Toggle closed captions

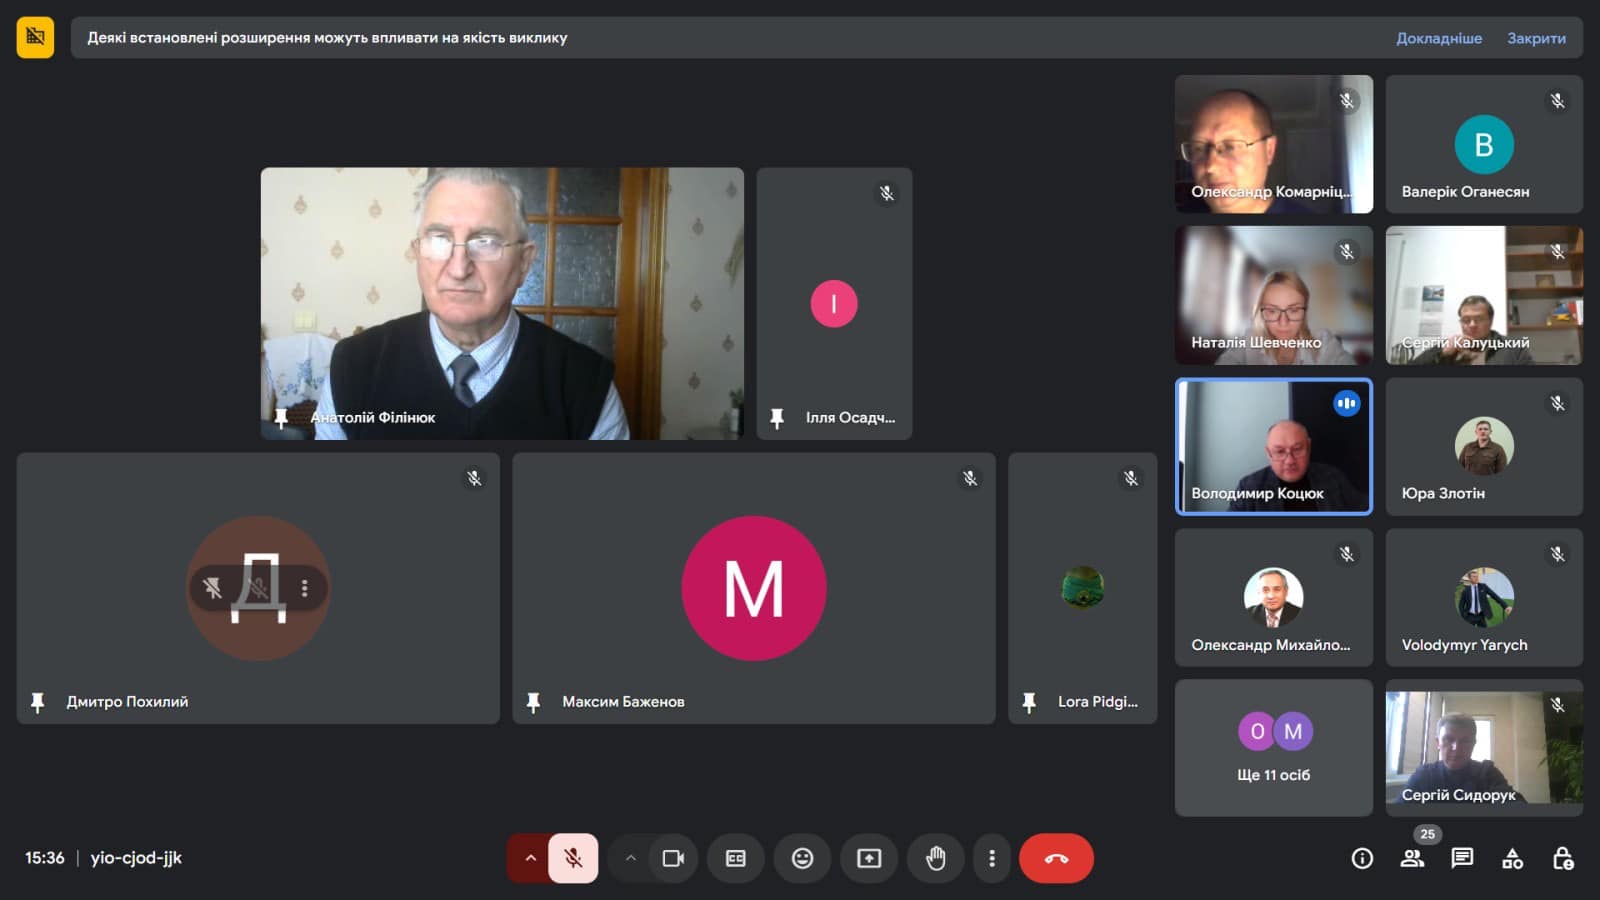(x=736, y=858)
